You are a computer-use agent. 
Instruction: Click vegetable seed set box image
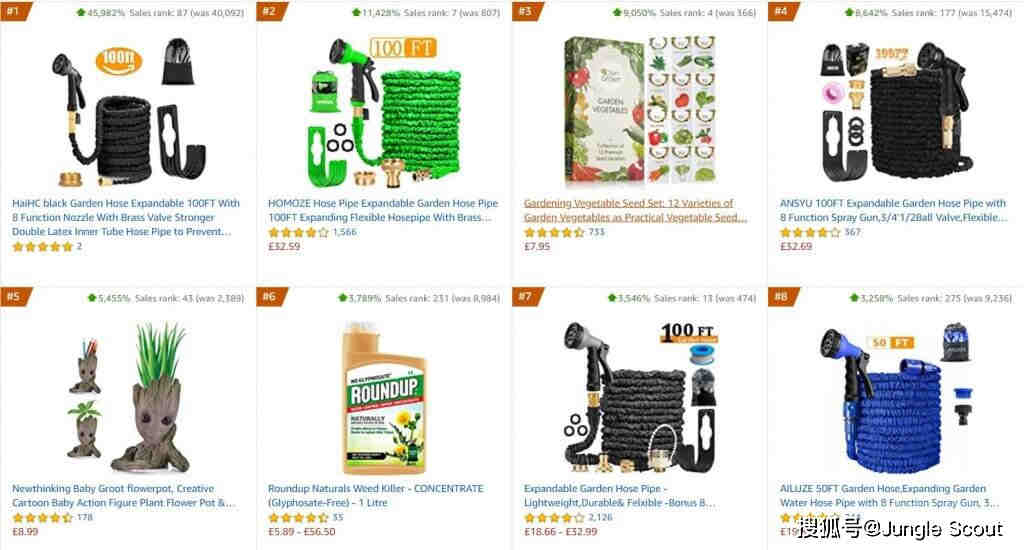(640, 110)
